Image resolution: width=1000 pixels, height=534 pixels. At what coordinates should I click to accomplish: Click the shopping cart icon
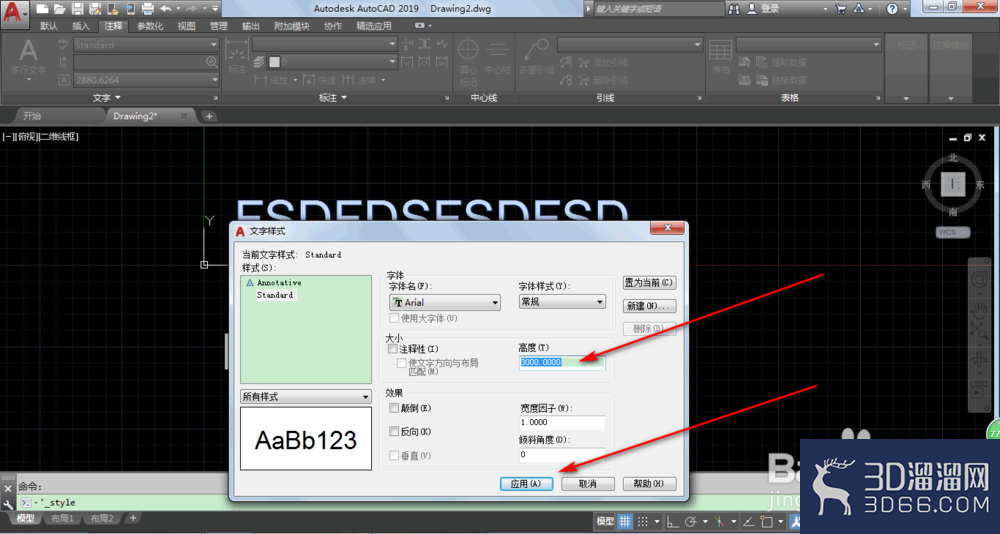point(841,9)
